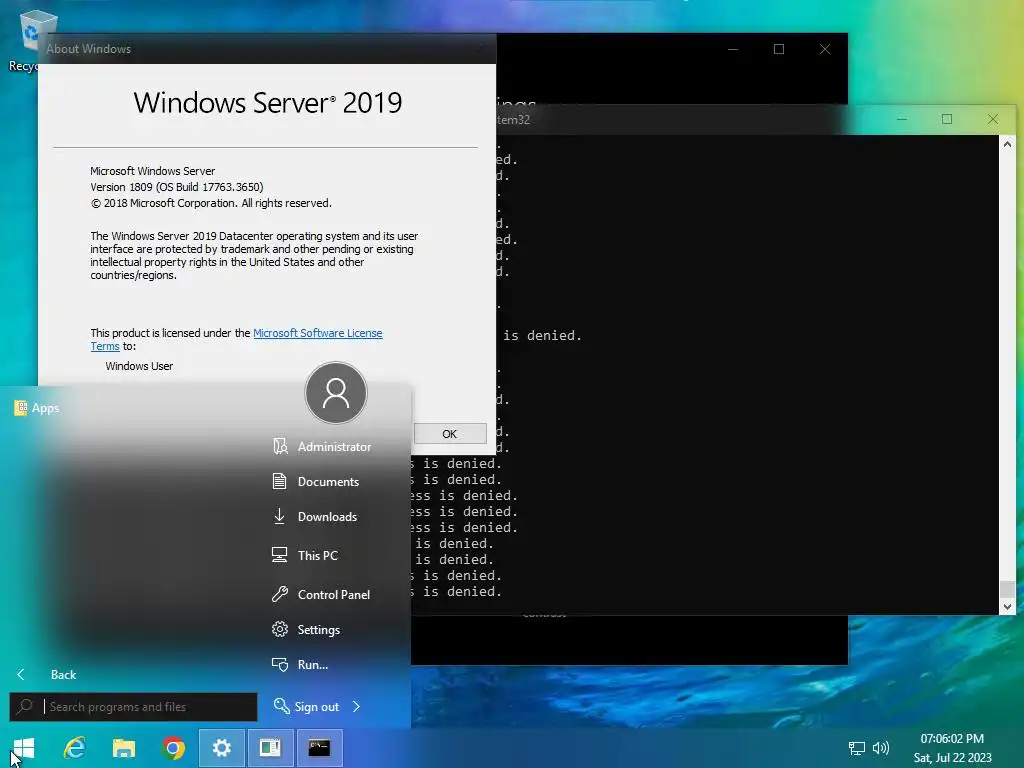1024x768 pixels.
Task: Click the 'Windows User' licensee text
Action: click(139, 366)
